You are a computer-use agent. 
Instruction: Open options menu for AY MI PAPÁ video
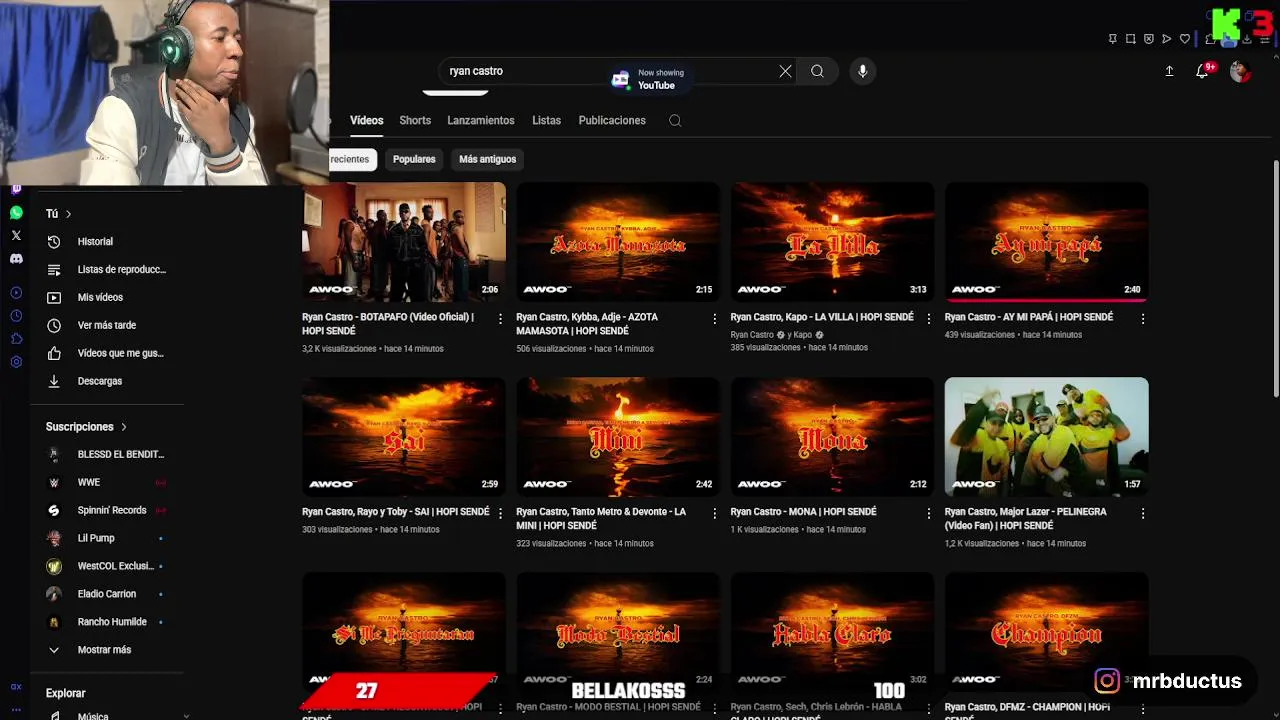tap(1143, 319)
